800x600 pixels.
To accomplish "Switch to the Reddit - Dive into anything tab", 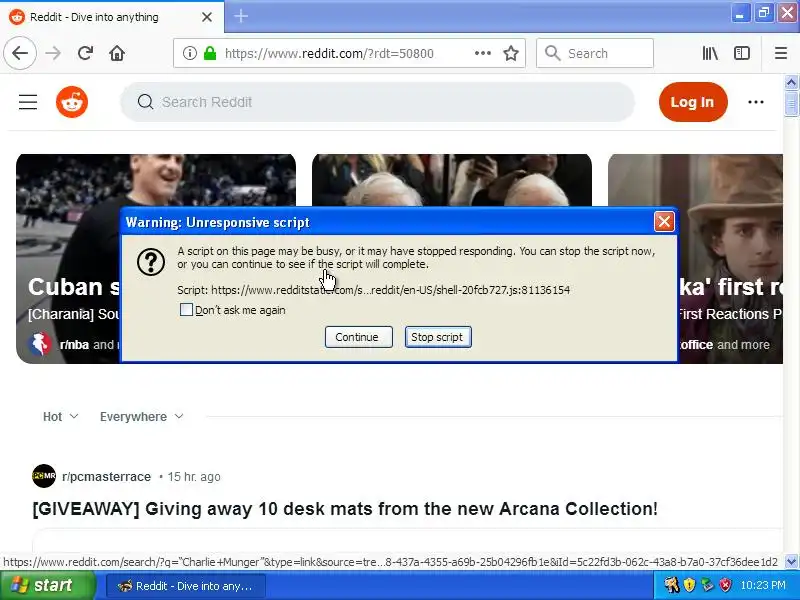I will pyautogui.click(x=111, y=17).
